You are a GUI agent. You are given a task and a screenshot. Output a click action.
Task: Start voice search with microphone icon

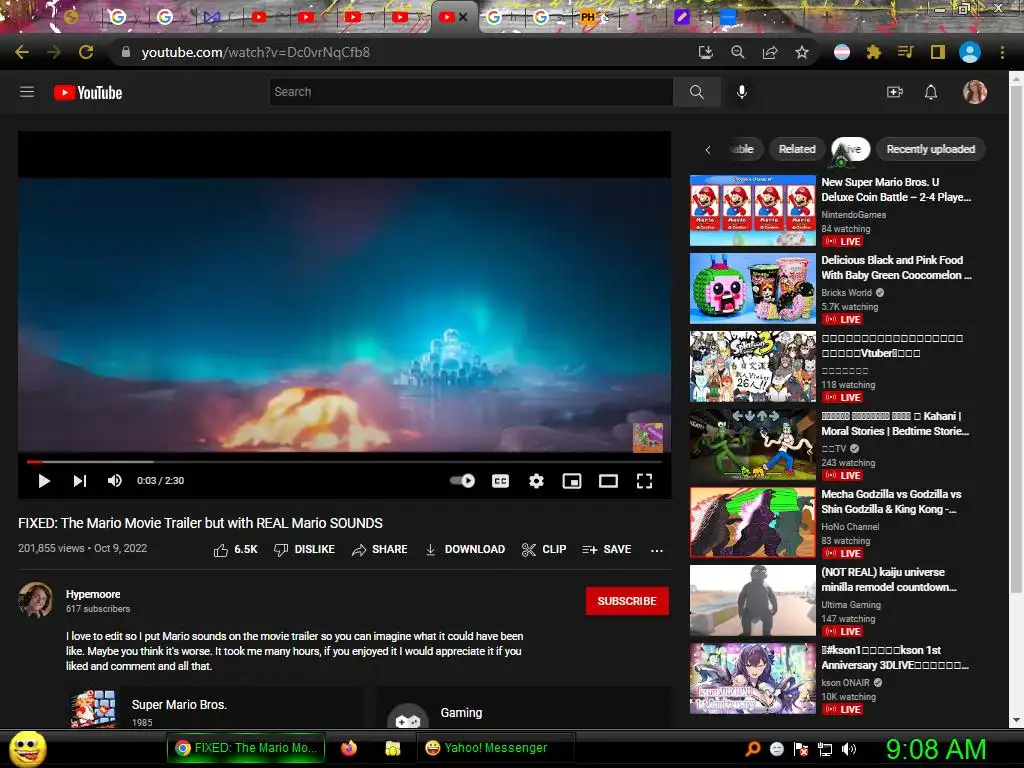pyautogui.click(x=741, y=92)
